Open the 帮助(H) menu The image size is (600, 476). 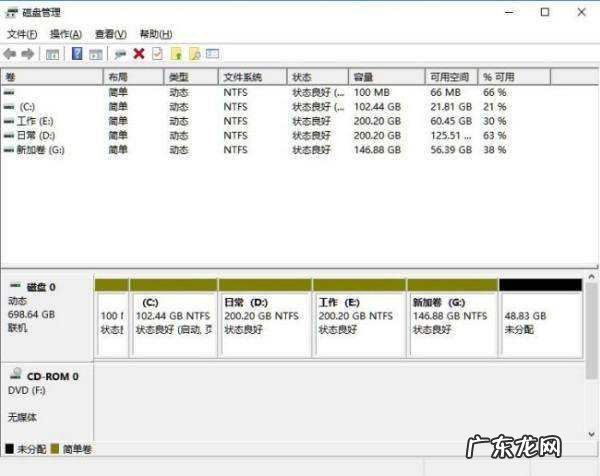[156, 34]
